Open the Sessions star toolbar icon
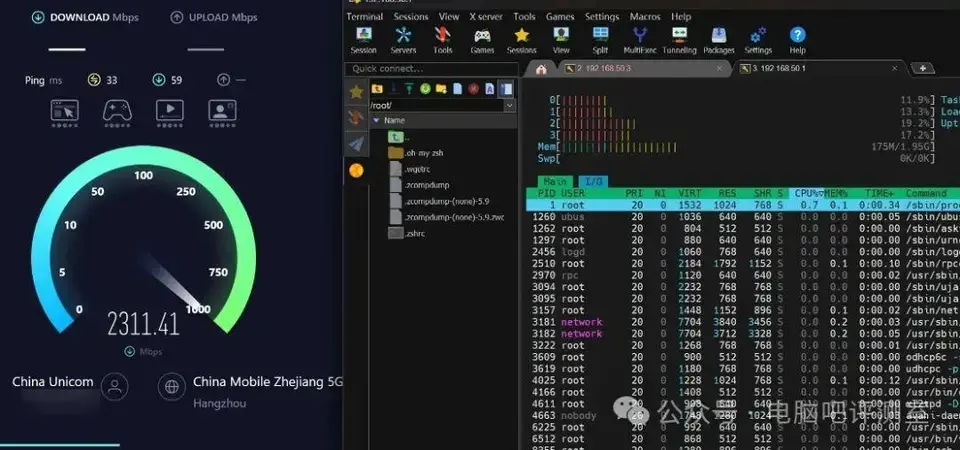960x450 pixels. [522, 40]
